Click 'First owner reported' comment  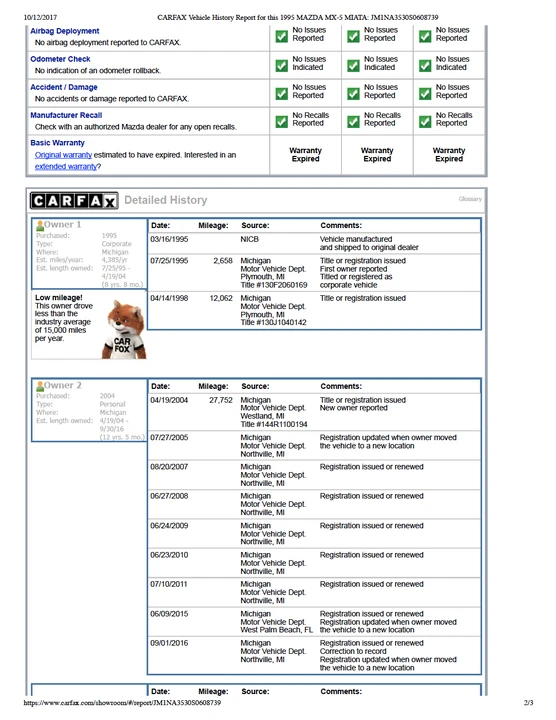354,269
